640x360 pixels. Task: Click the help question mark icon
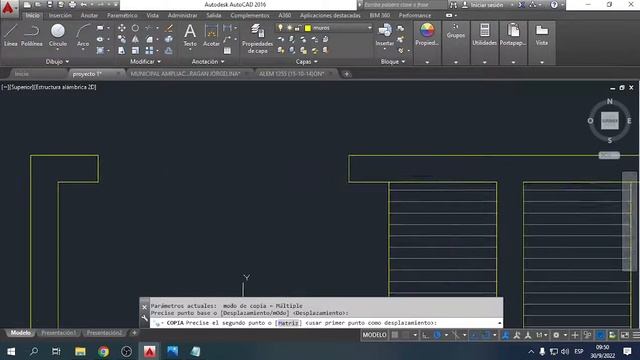click(x=554, y=4)
